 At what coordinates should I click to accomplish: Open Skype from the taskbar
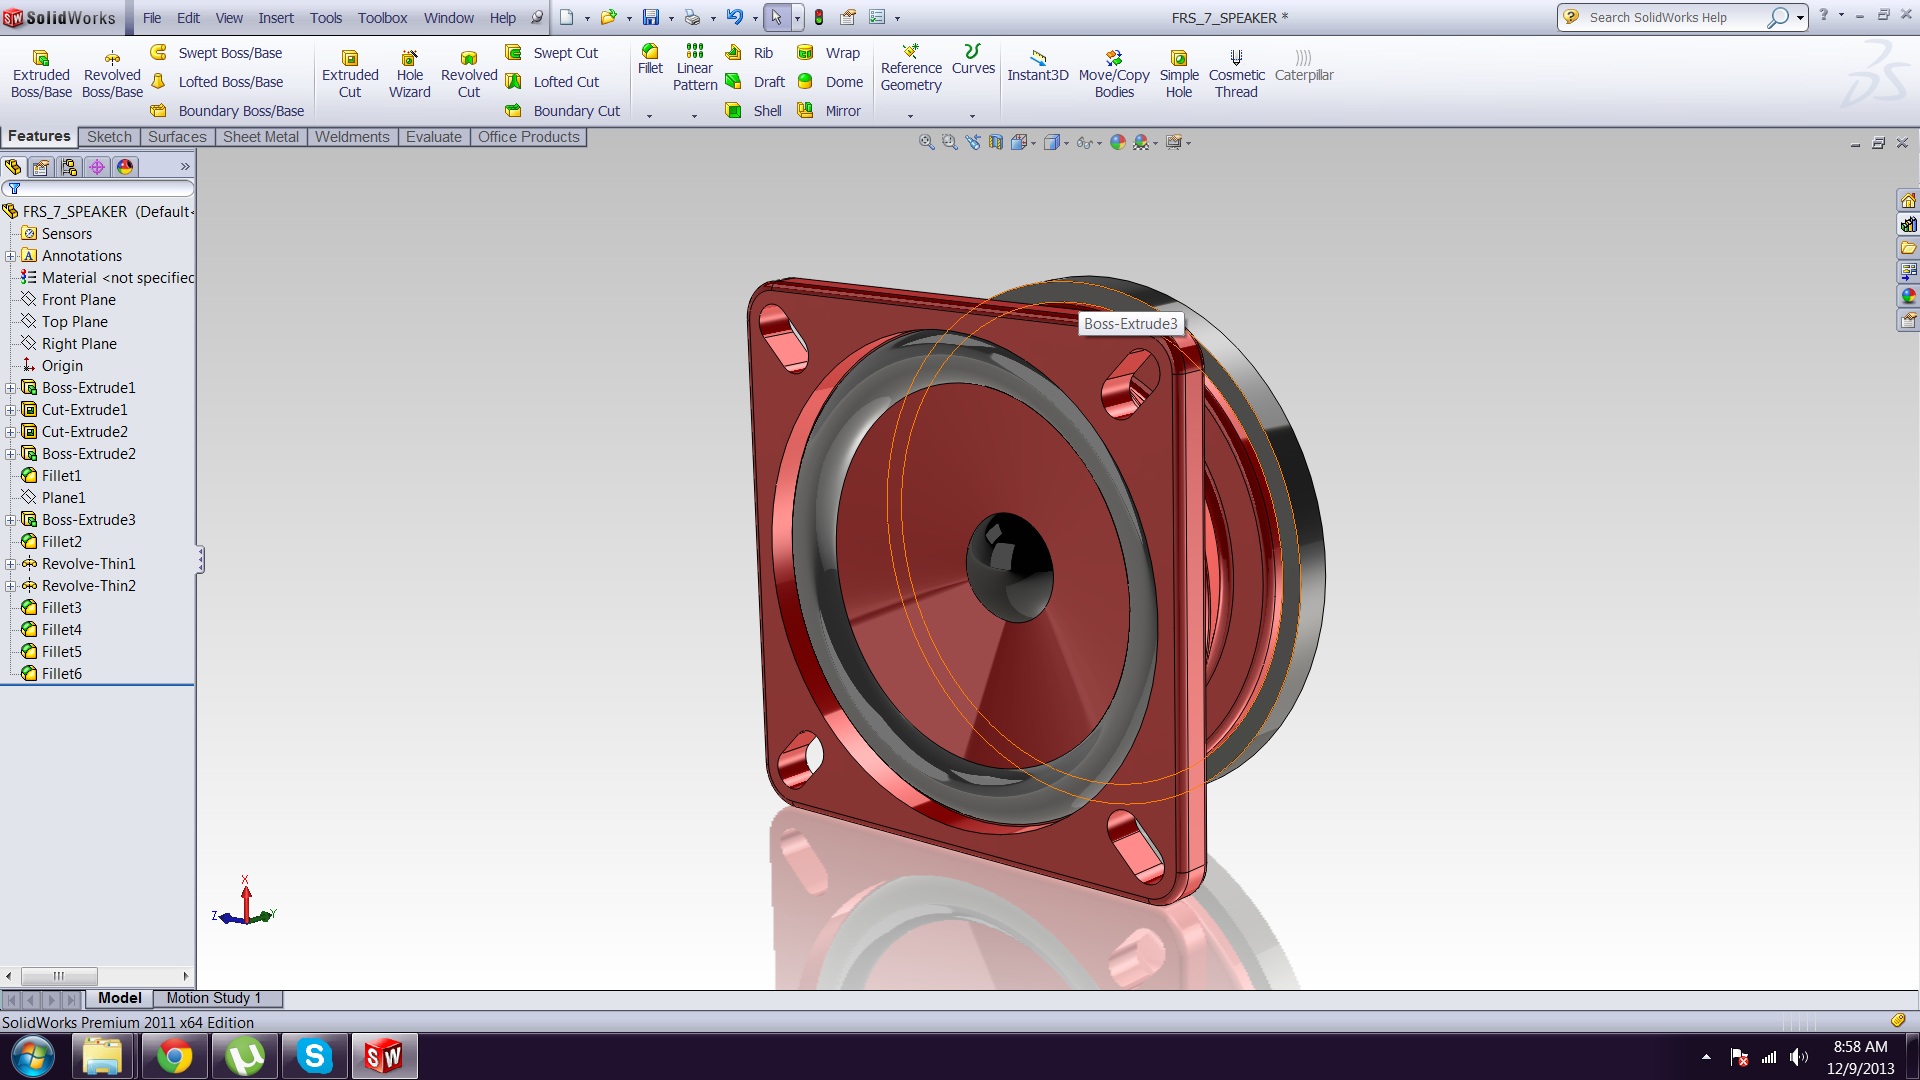pos(314,1056)
